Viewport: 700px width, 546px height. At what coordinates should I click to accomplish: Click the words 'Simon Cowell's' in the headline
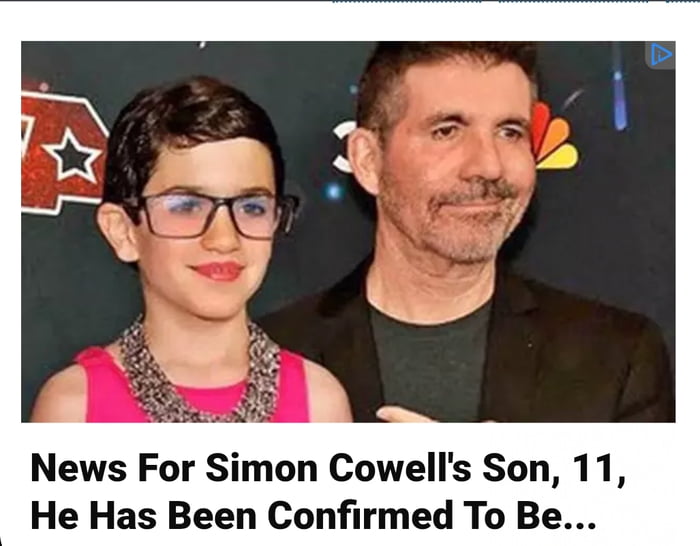338,467
